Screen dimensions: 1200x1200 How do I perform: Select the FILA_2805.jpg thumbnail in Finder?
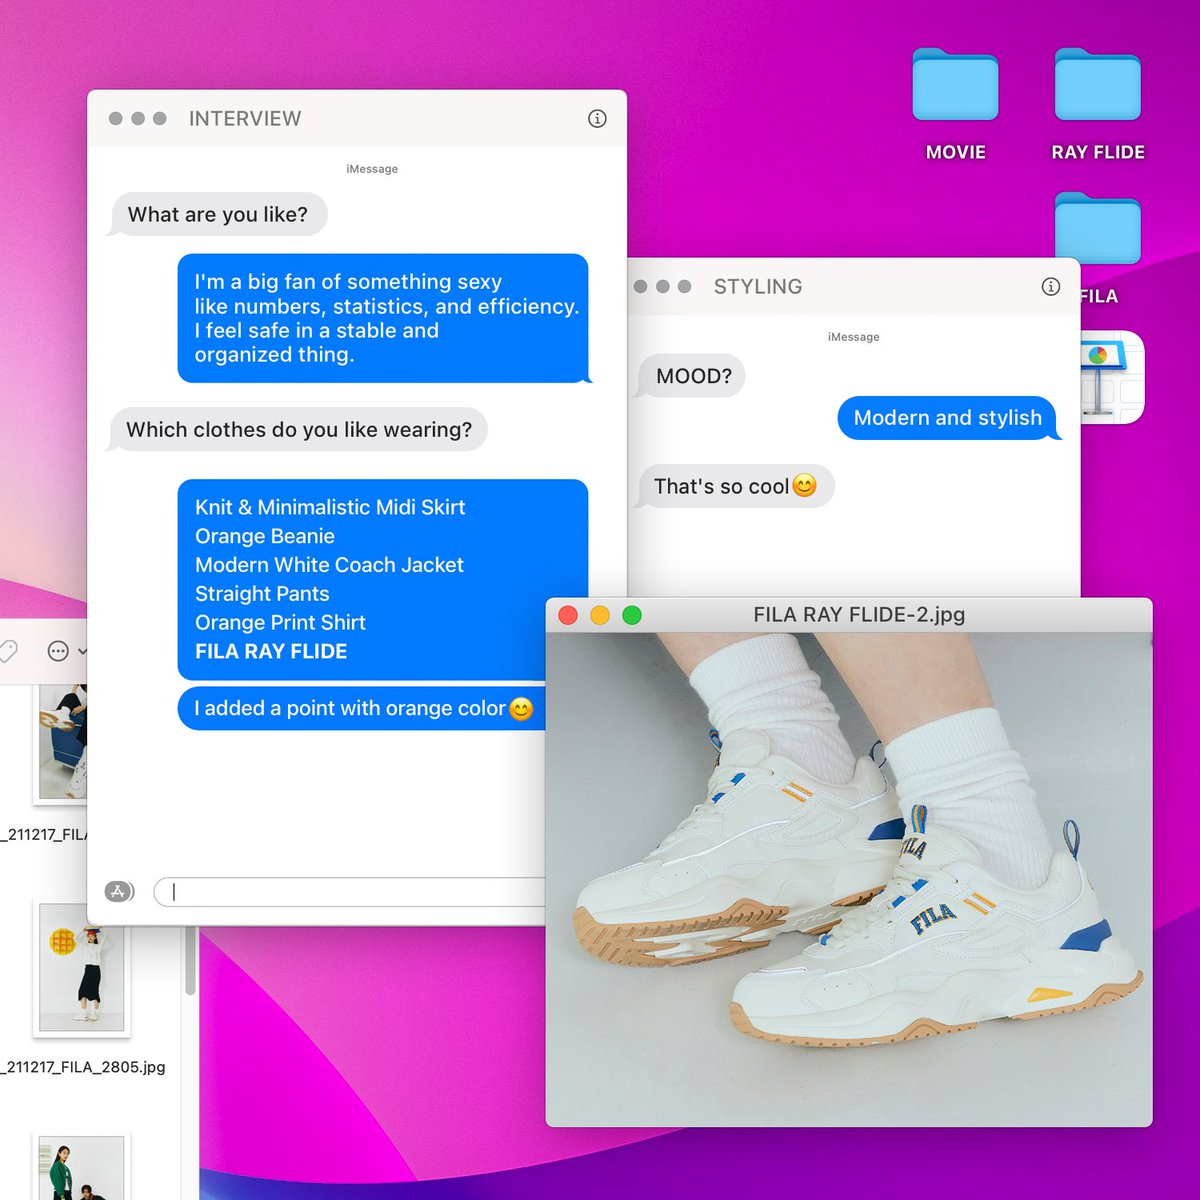click(x=82, y=967)
